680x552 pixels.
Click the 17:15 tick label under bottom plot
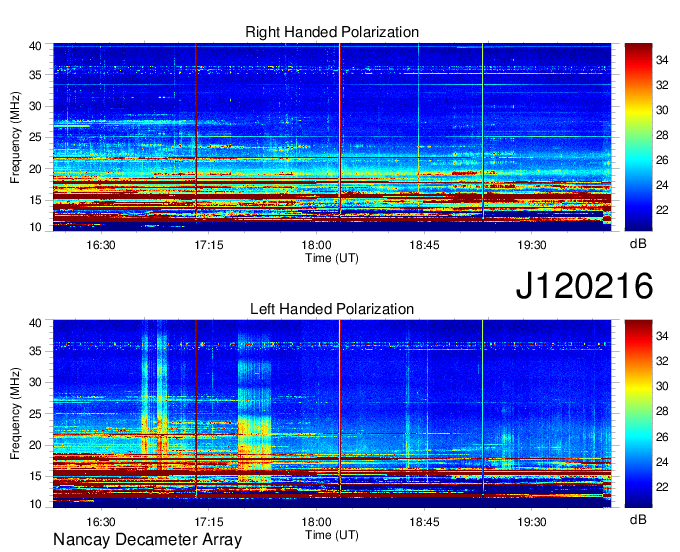[x=209, y=522]
